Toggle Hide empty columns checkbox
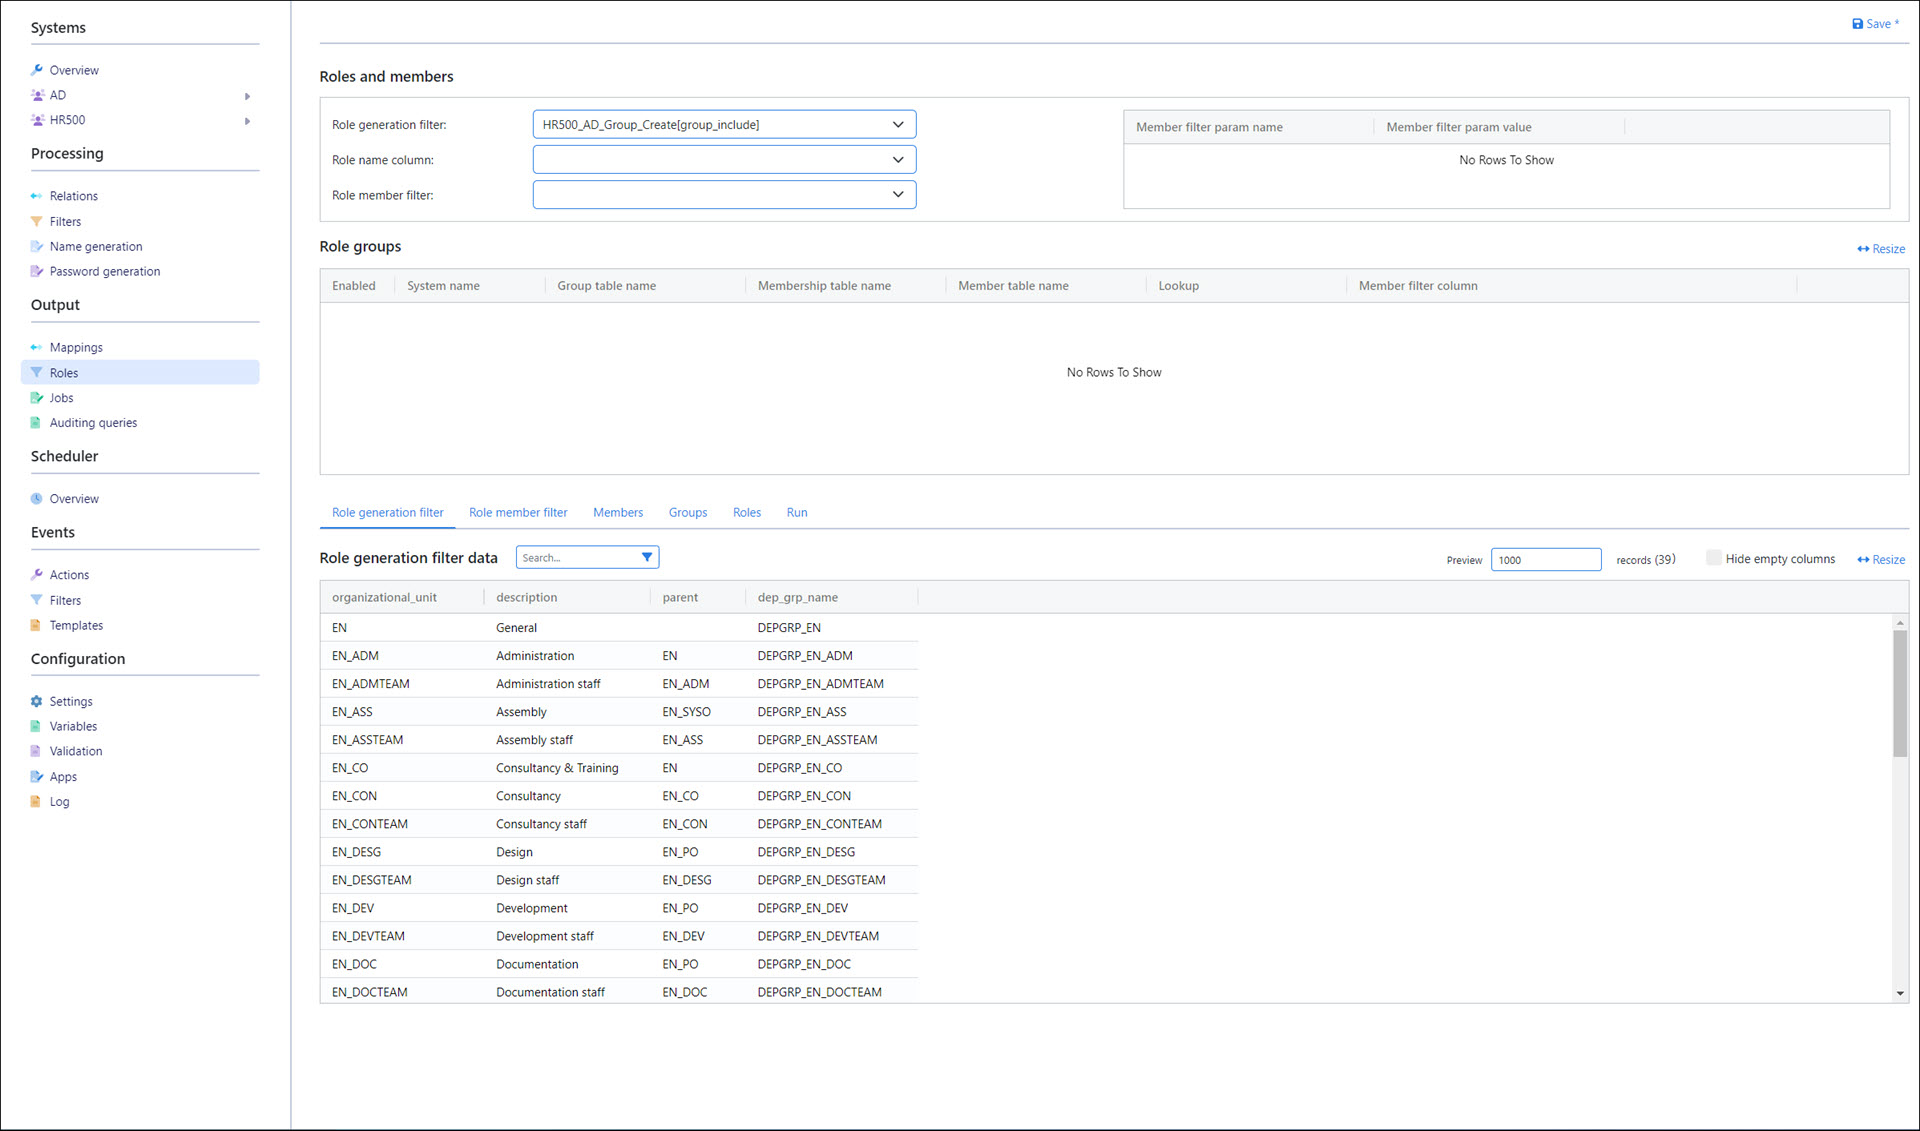1920x1131 pixels. (x=1713, y=559)
